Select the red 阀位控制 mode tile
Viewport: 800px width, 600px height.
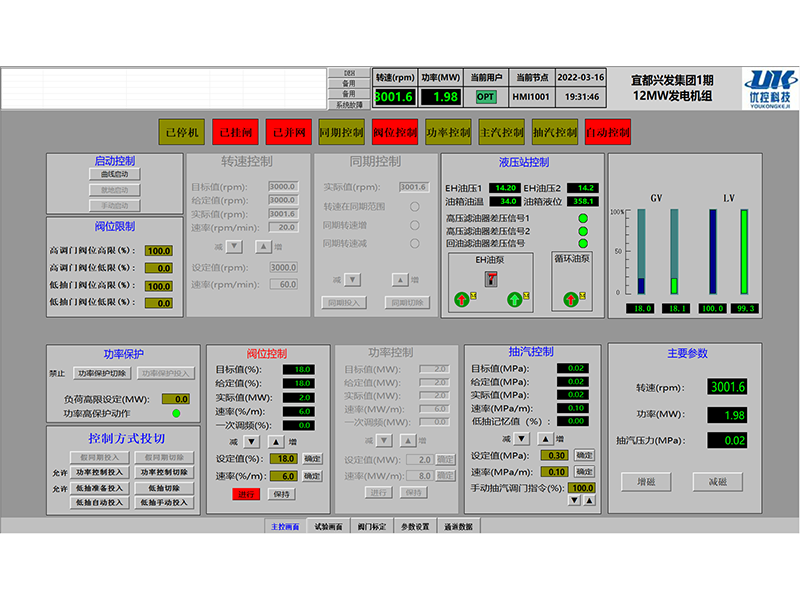395,132
